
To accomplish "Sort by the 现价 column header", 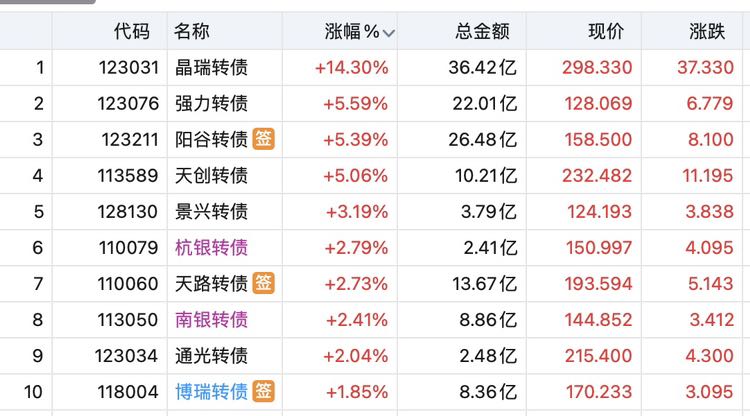I will click(x=606, y=32).
